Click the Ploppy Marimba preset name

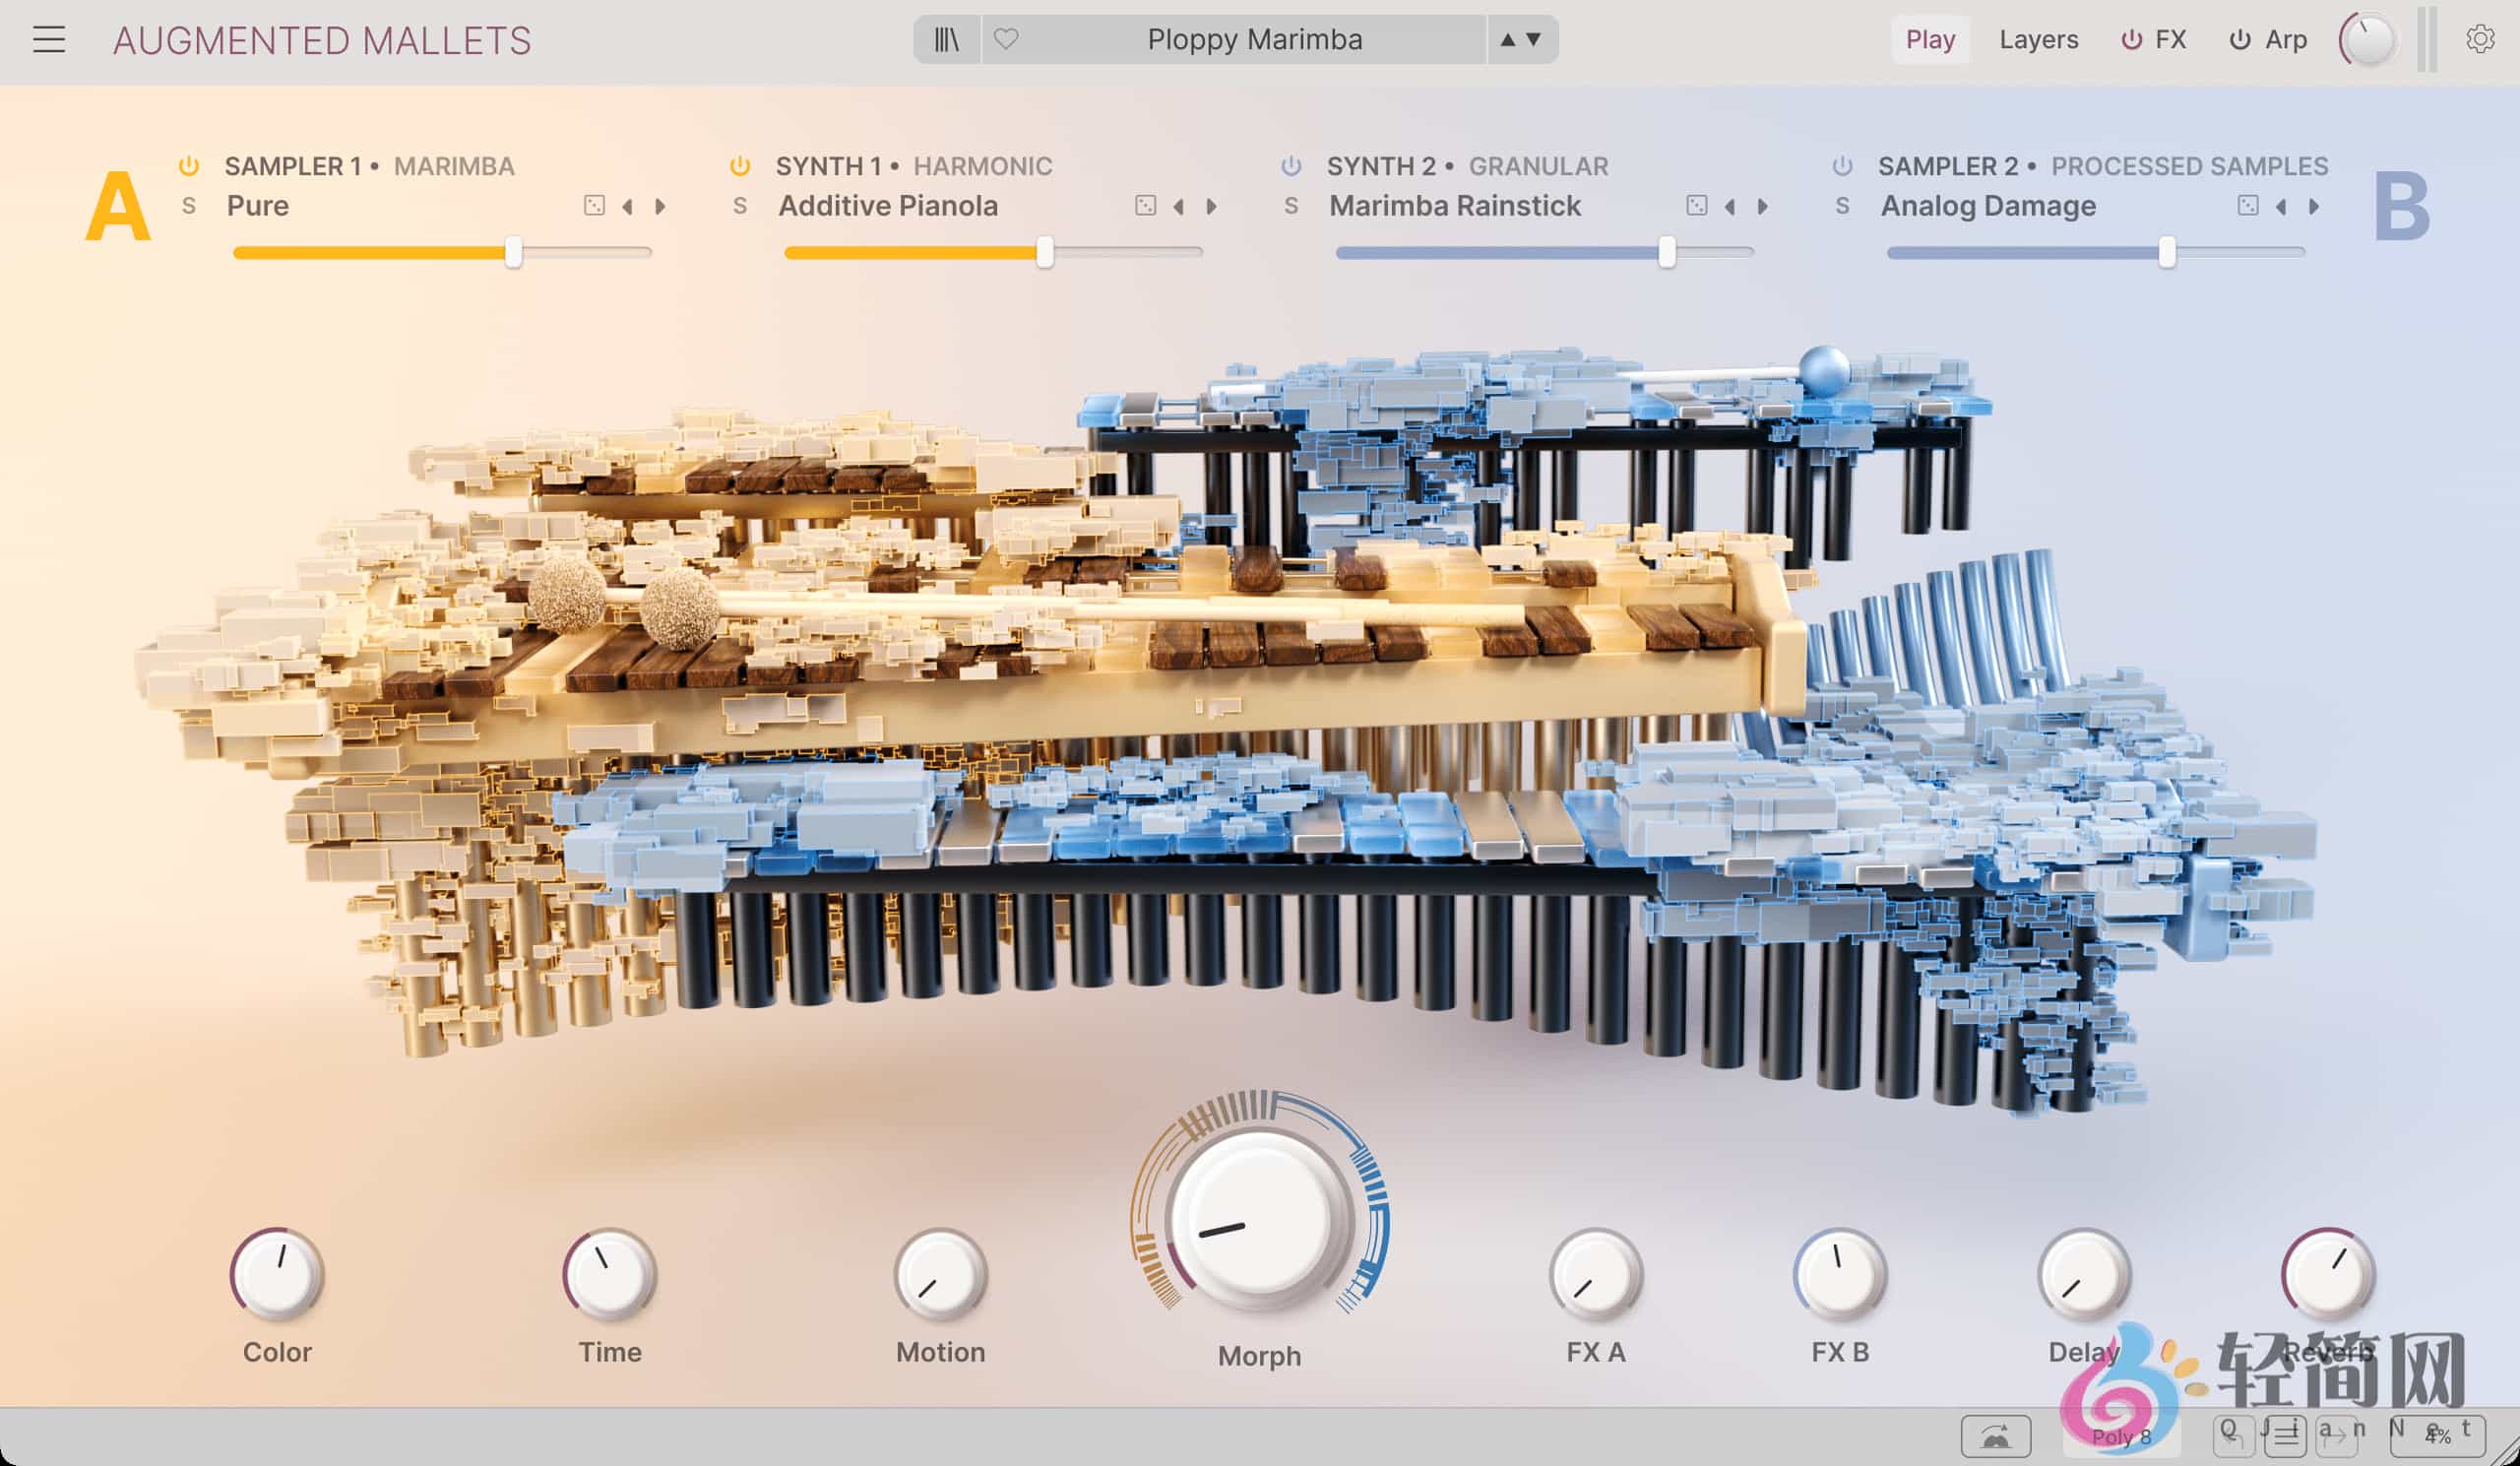[x=1254, y=40]
